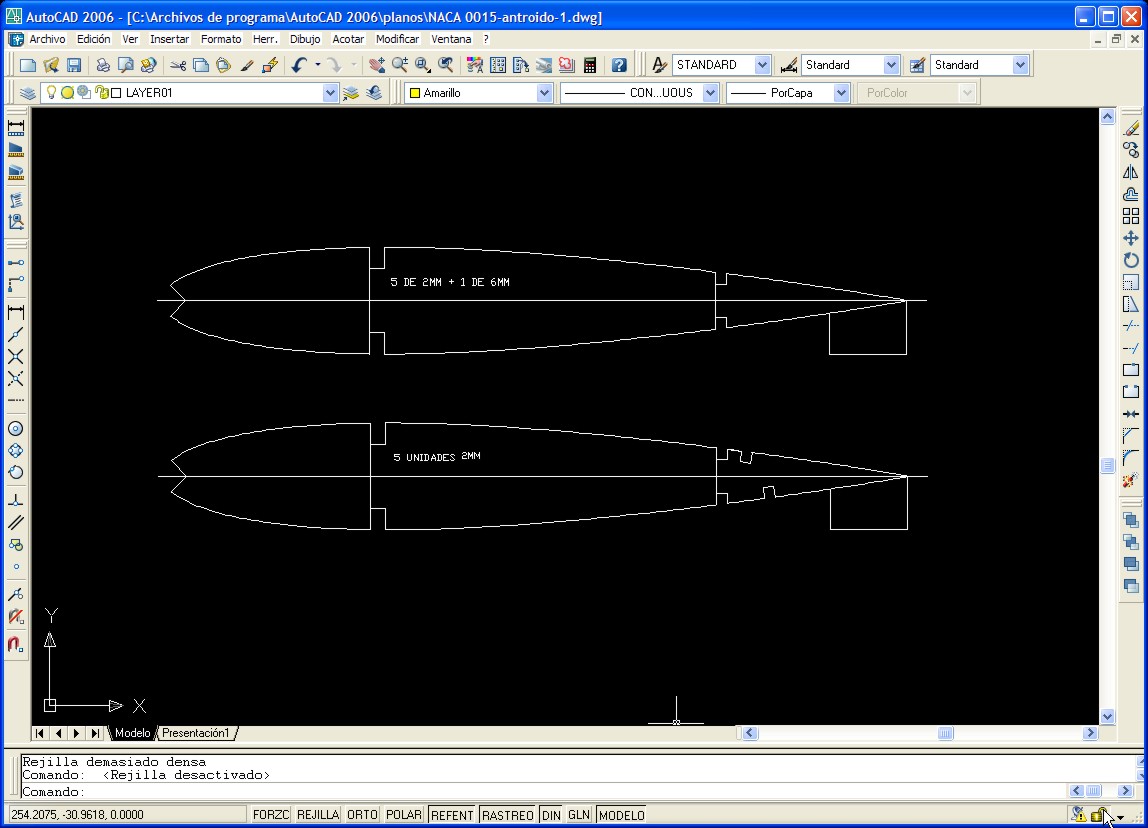
Task: Select the Explode tool
Action: click(1131, 480)
